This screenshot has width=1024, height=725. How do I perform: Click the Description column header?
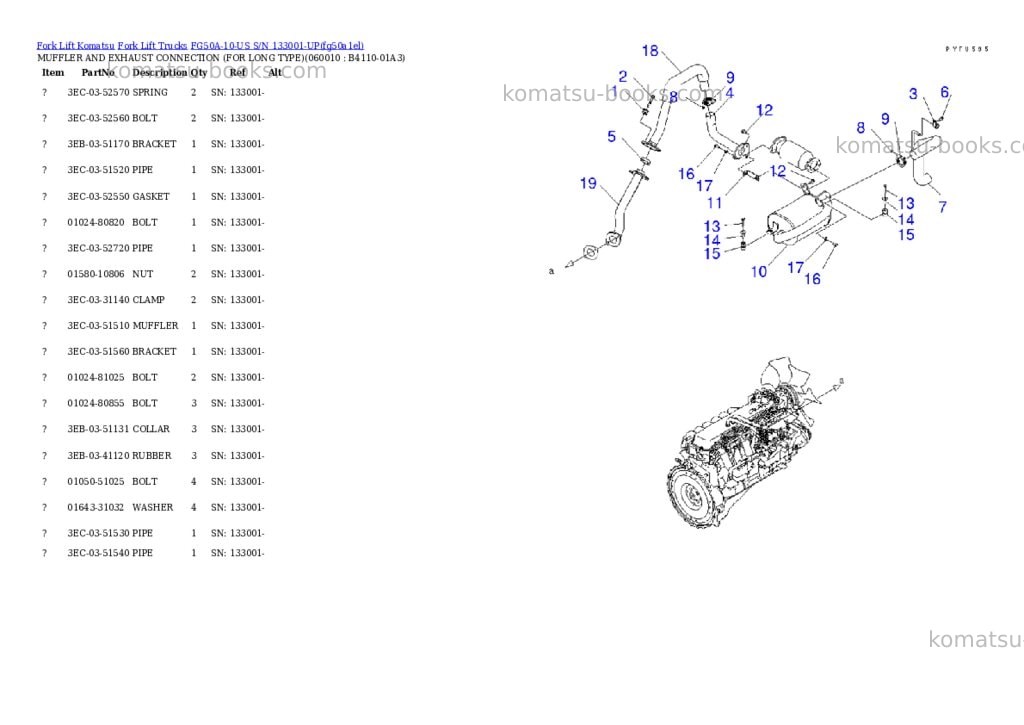pyautogui.click(x=159, y=72)
